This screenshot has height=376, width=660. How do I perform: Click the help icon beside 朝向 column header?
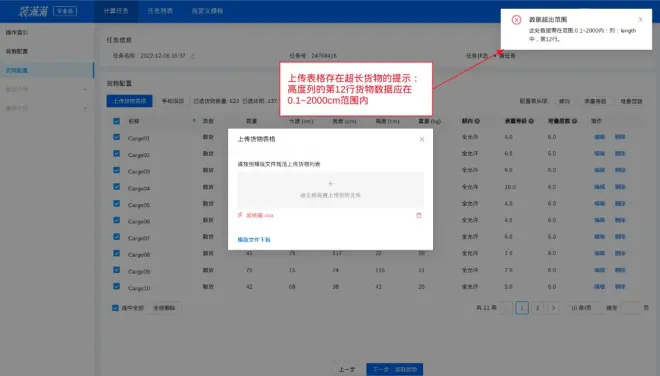[x=477, y=121]
